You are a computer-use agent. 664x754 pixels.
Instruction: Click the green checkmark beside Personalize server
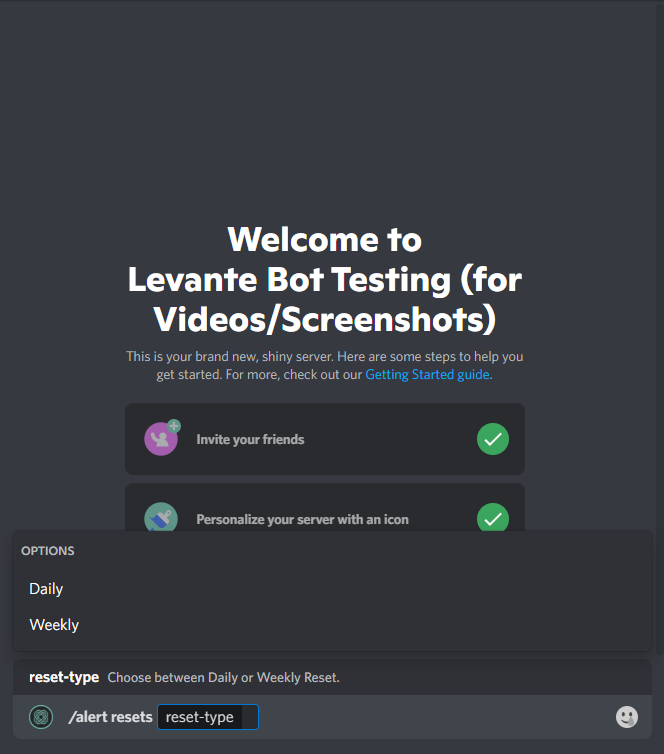(493, 517)
